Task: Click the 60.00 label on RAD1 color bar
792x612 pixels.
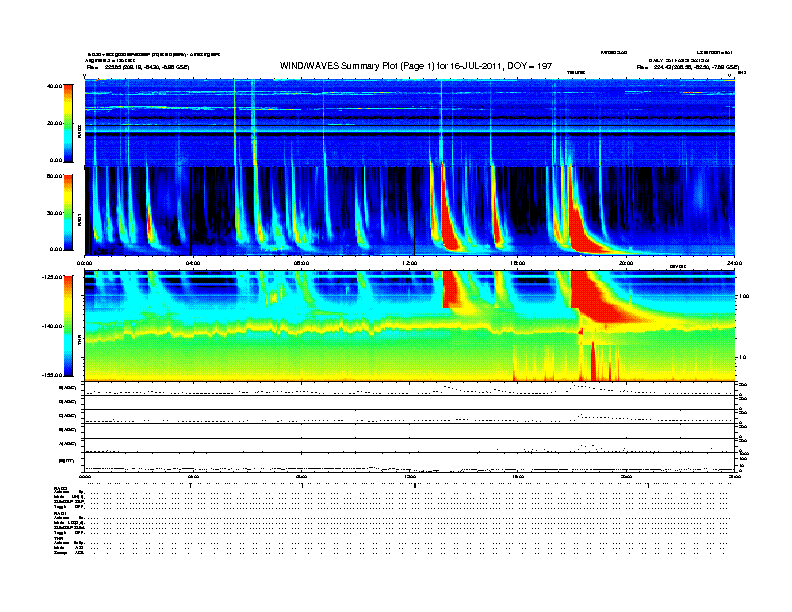Action: point(54,176)
